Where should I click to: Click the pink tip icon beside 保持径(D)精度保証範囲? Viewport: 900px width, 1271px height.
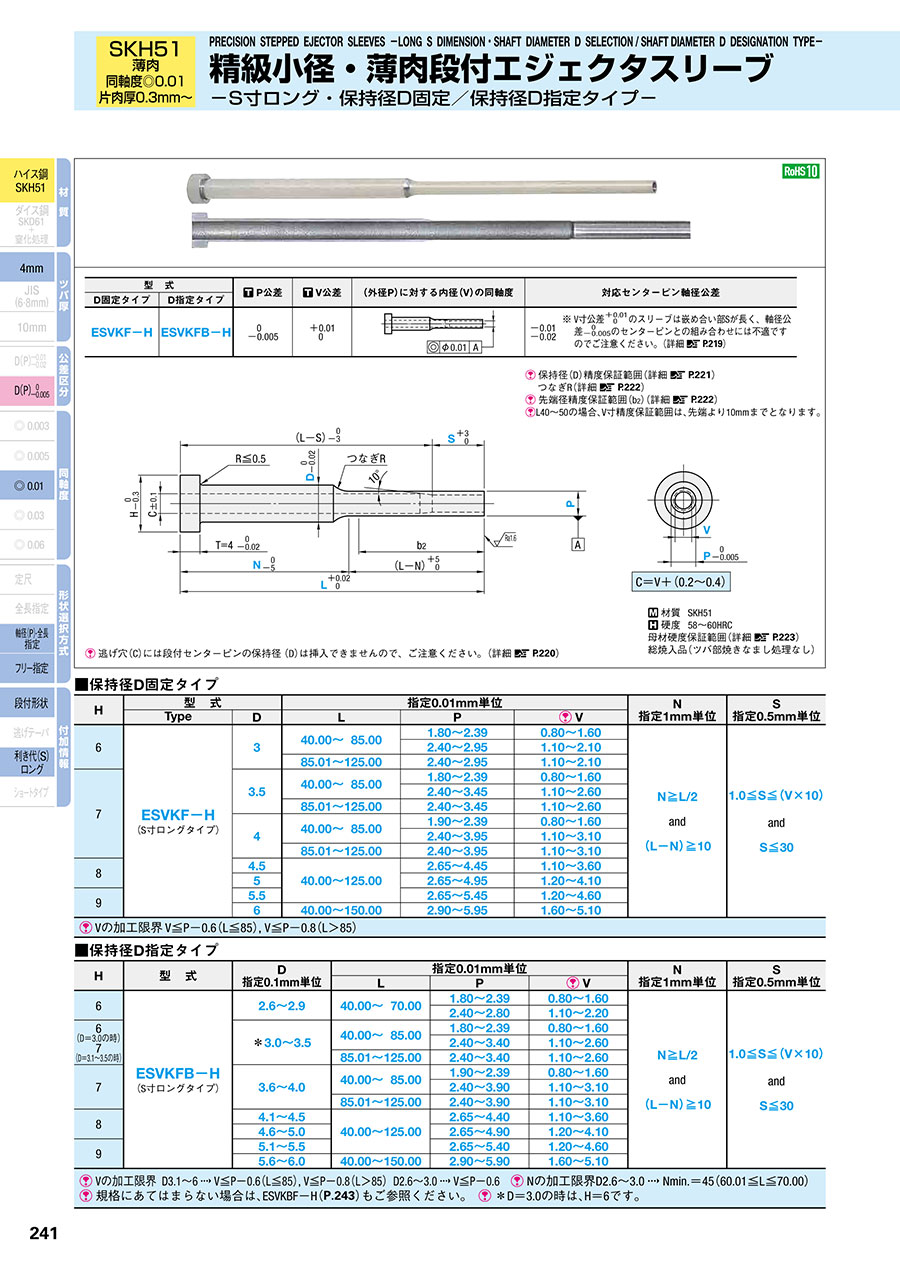click(x=530, y=374)
